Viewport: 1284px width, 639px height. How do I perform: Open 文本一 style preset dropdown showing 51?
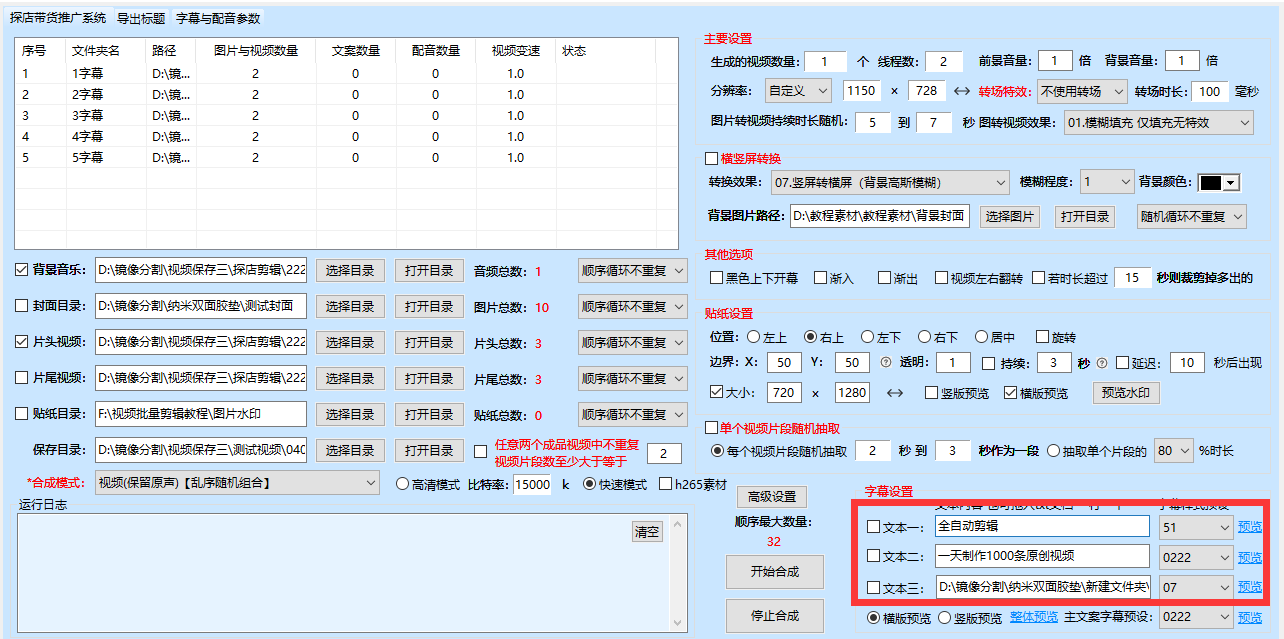pyautogui.click(x=1195, y=527)
